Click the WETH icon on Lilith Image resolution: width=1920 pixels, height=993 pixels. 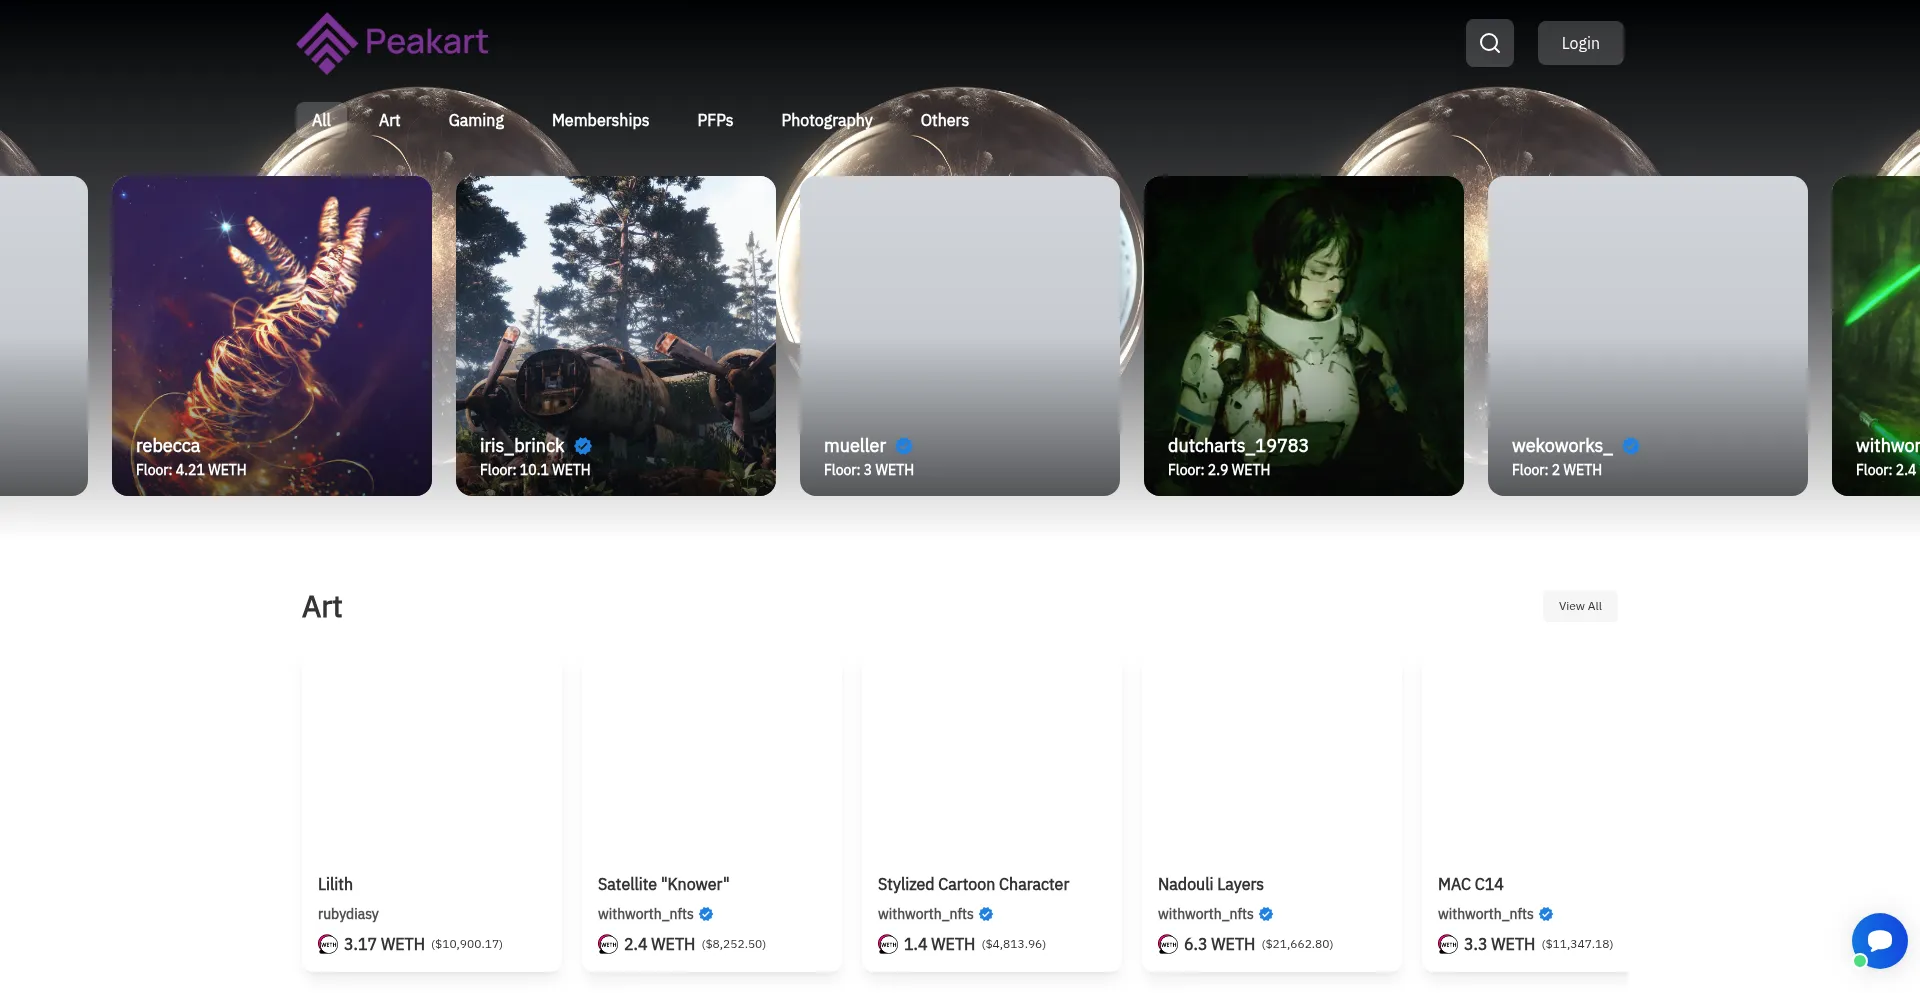[328, 944]
